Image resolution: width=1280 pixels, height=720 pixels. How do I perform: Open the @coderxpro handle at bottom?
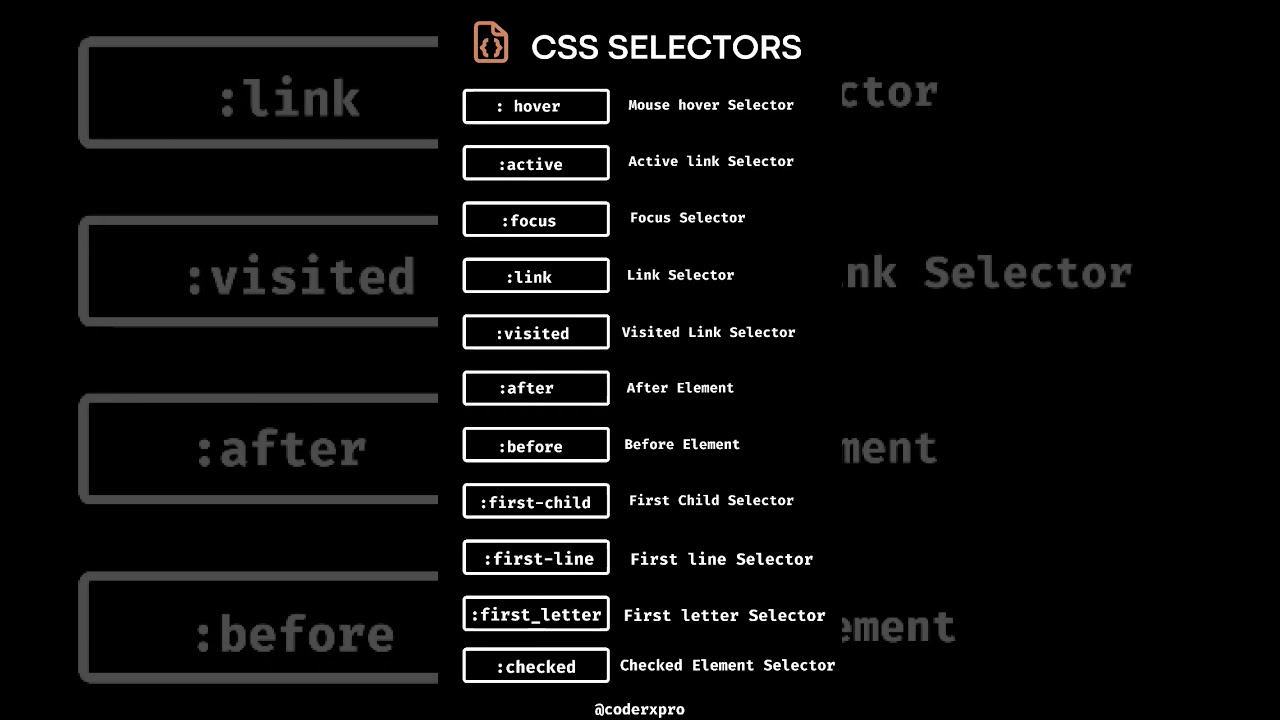(x=639, y=709)
